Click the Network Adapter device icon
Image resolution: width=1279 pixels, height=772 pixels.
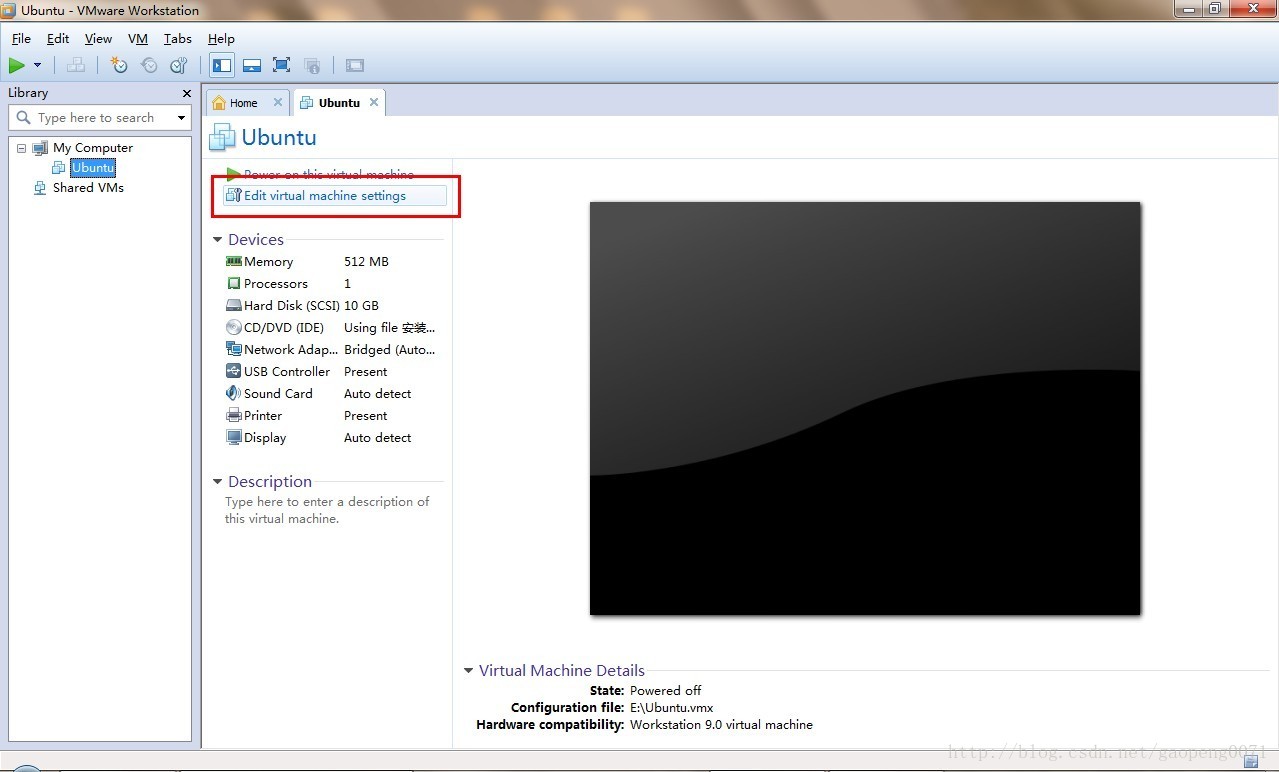click(234, 349)
